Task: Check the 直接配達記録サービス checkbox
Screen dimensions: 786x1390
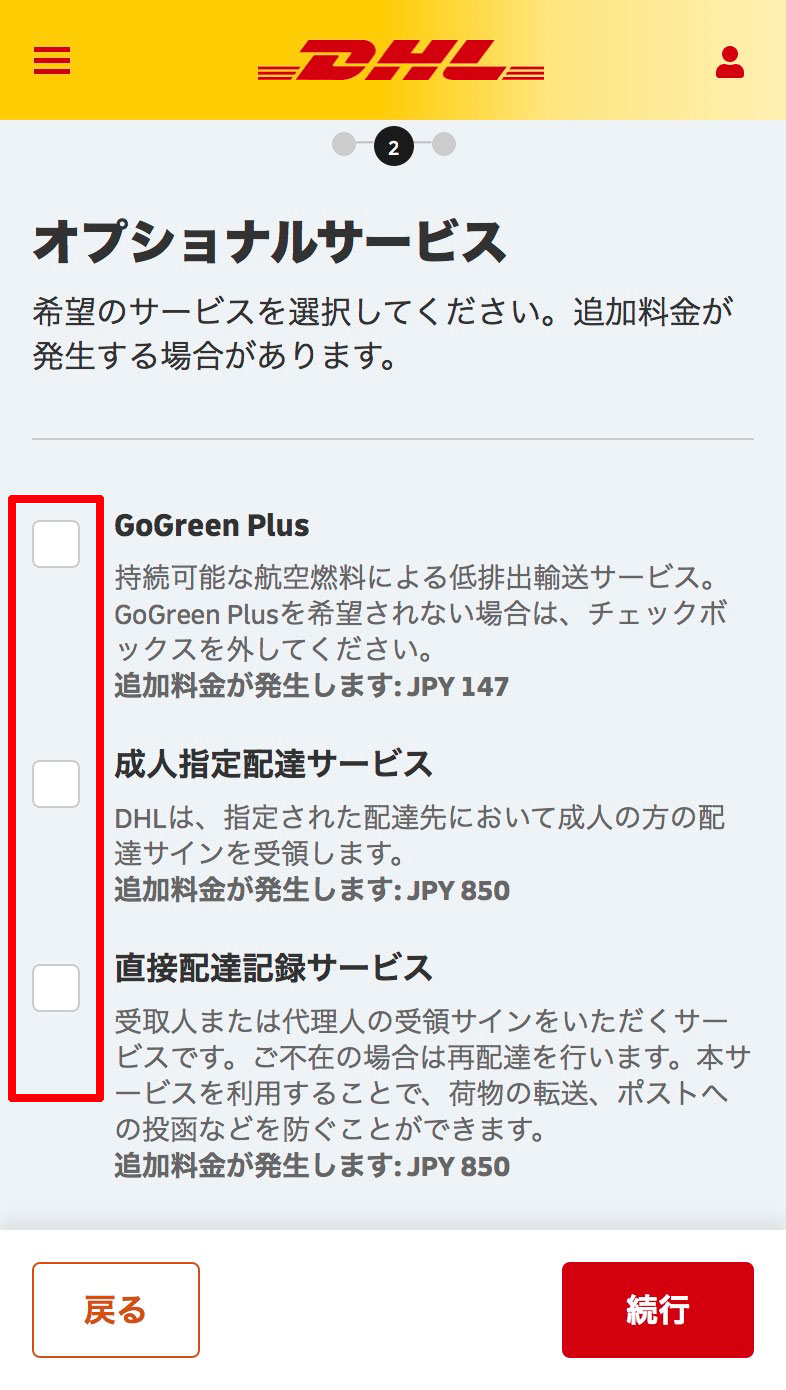Action: (x=56, y=988)
